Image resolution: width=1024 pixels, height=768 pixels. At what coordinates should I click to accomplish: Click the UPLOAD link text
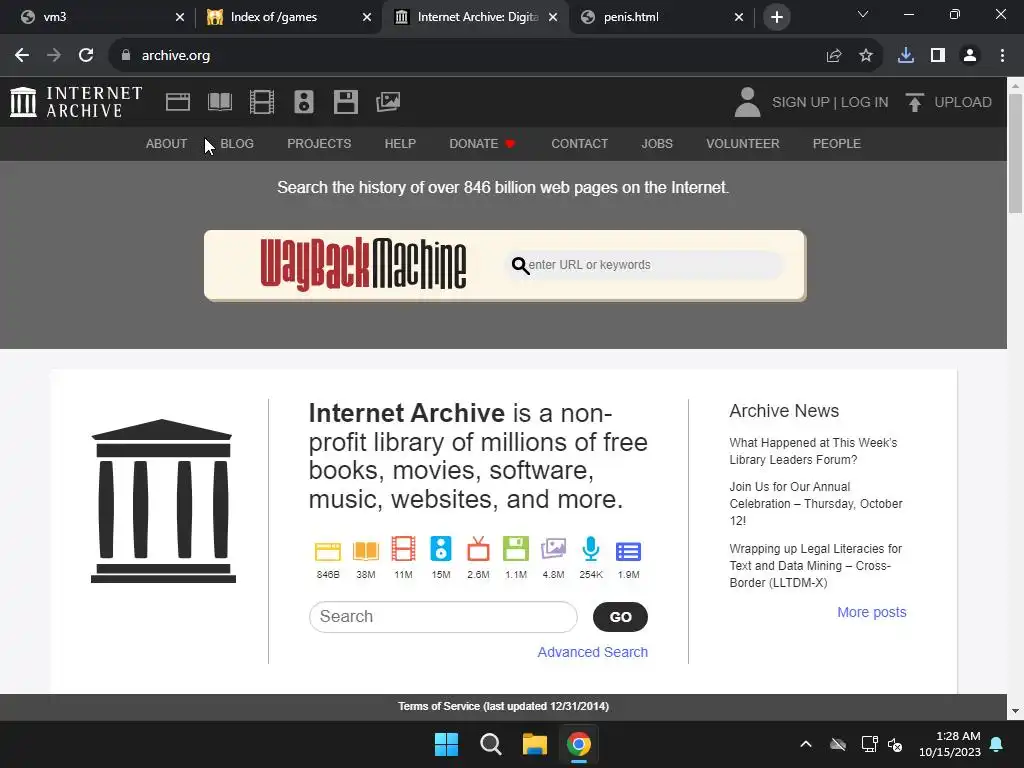[963, 103]
